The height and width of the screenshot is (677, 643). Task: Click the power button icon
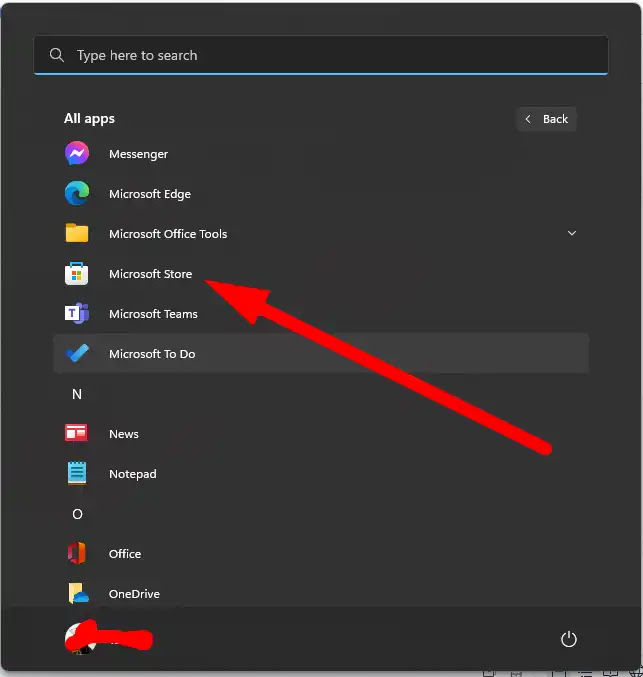(568, 639)
